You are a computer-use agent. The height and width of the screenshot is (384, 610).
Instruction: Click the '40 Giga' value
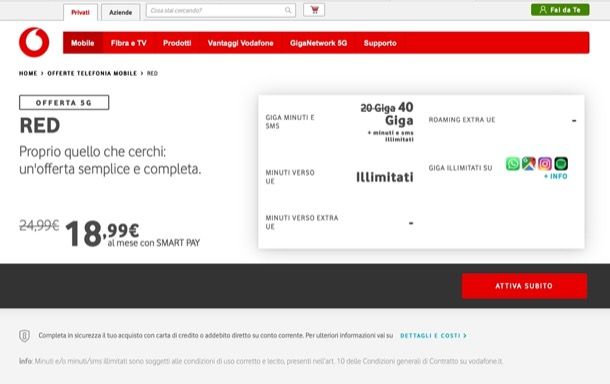[x=400, y=114]
